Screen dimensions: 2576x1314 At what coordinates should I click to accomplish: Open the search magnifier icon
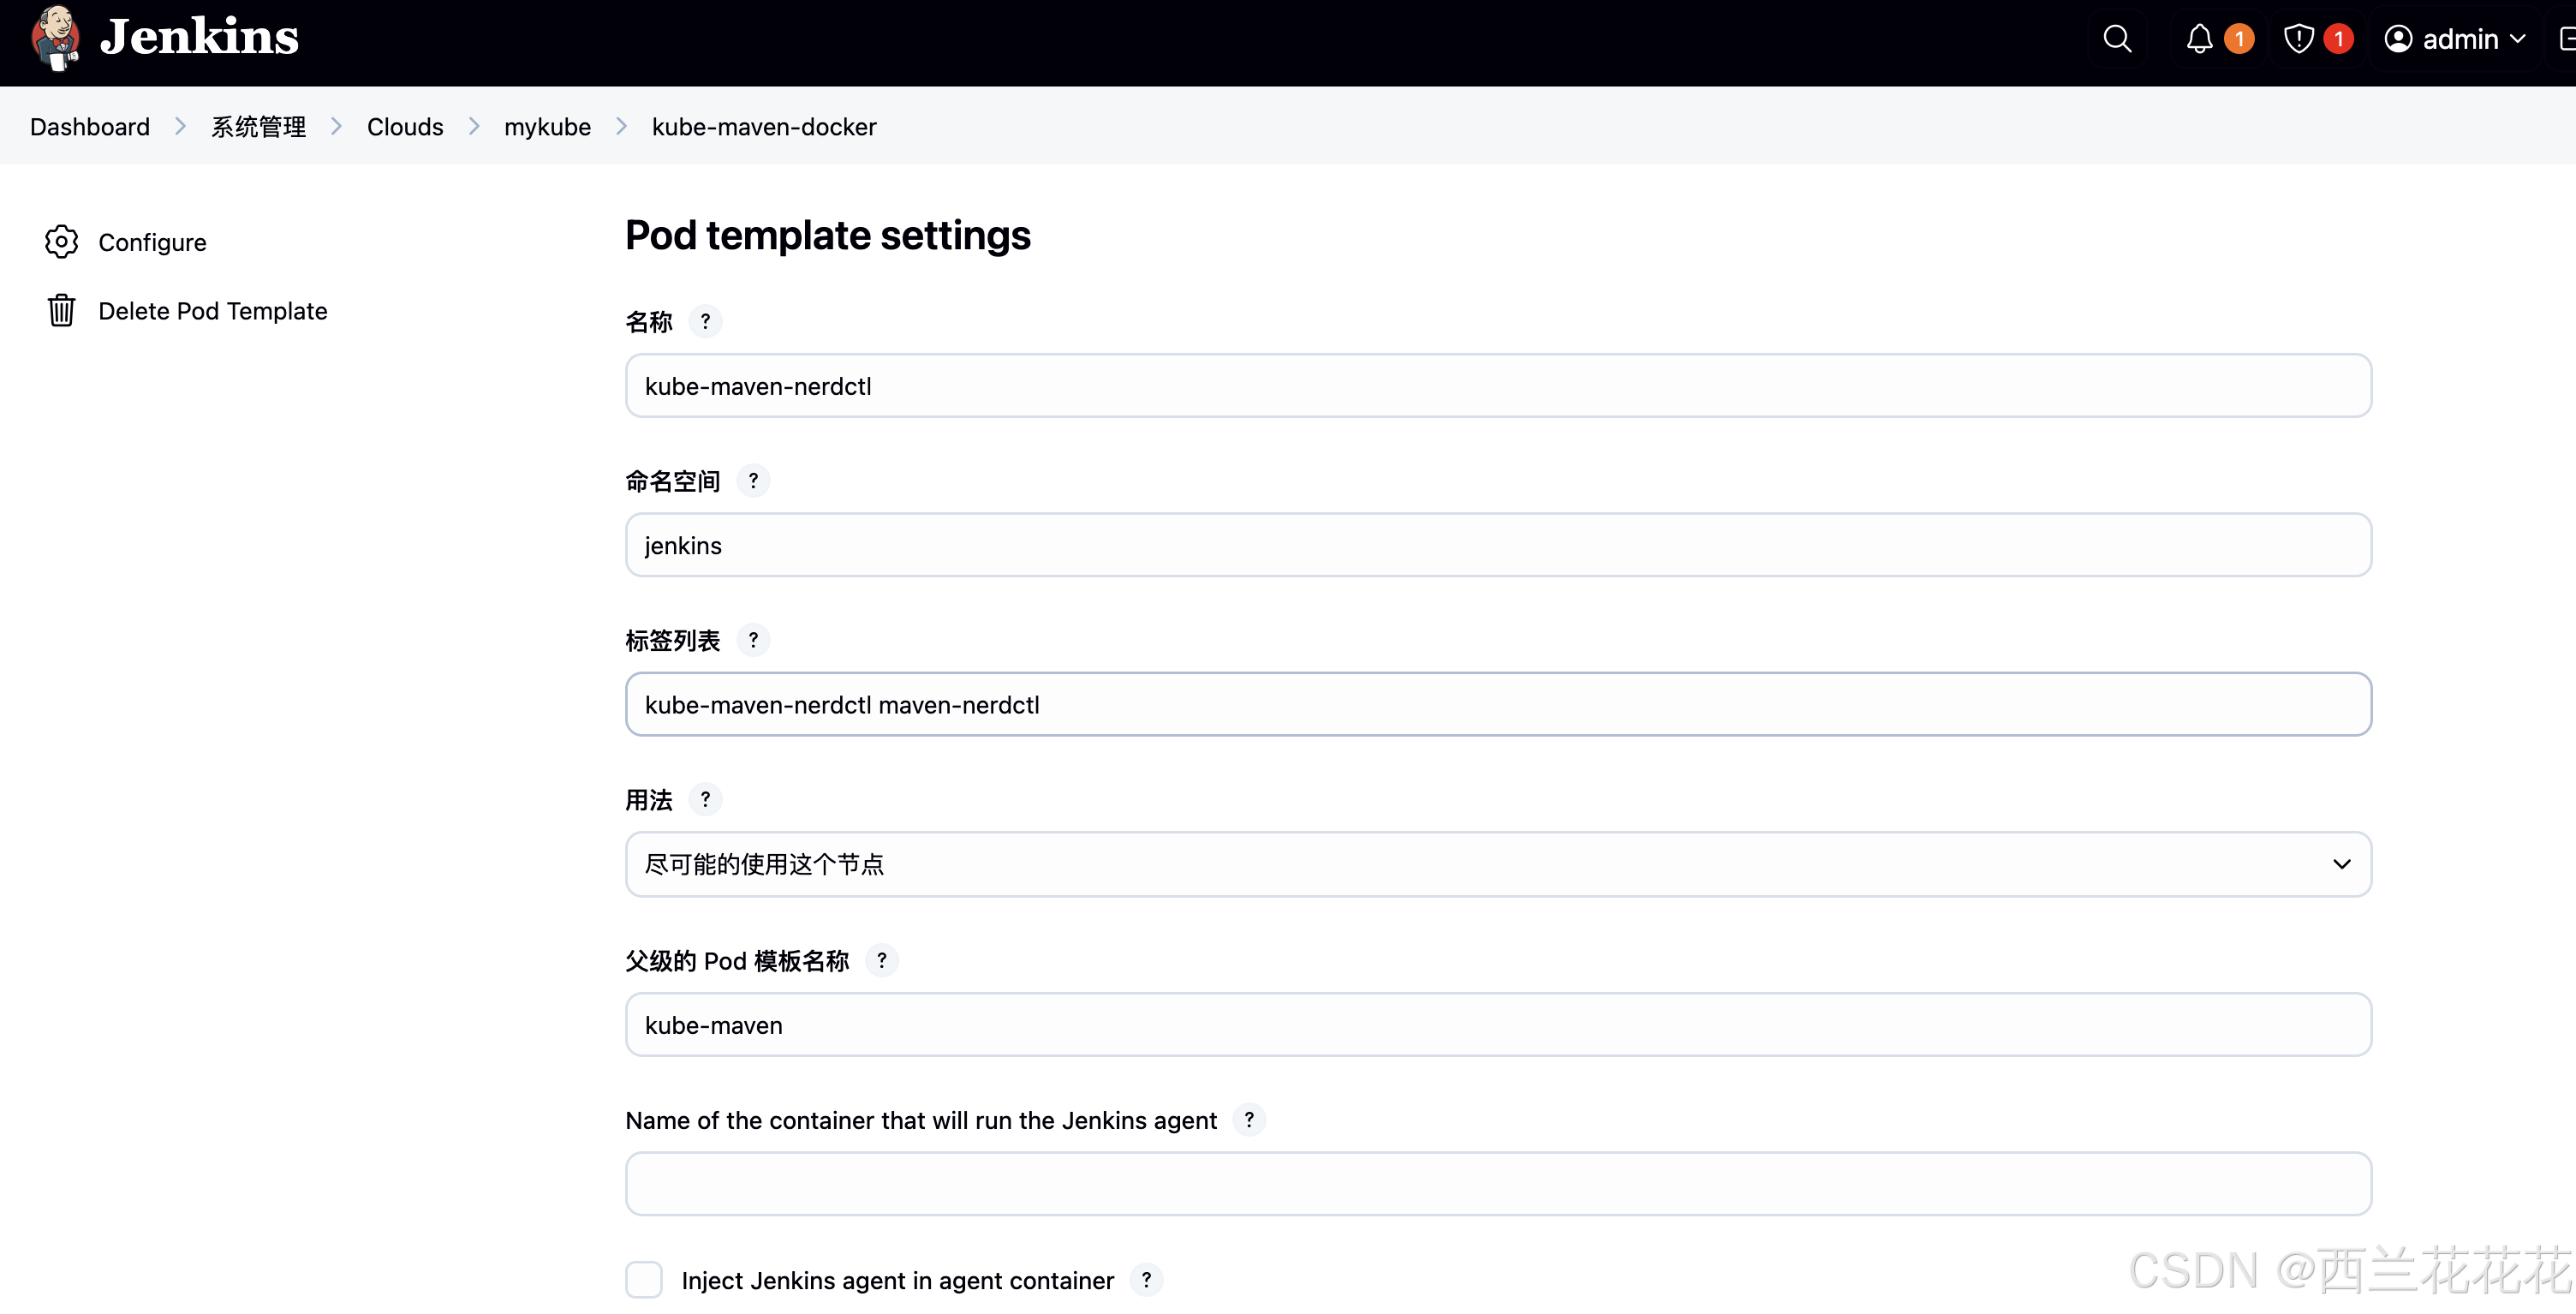(x=2117, y=39)
